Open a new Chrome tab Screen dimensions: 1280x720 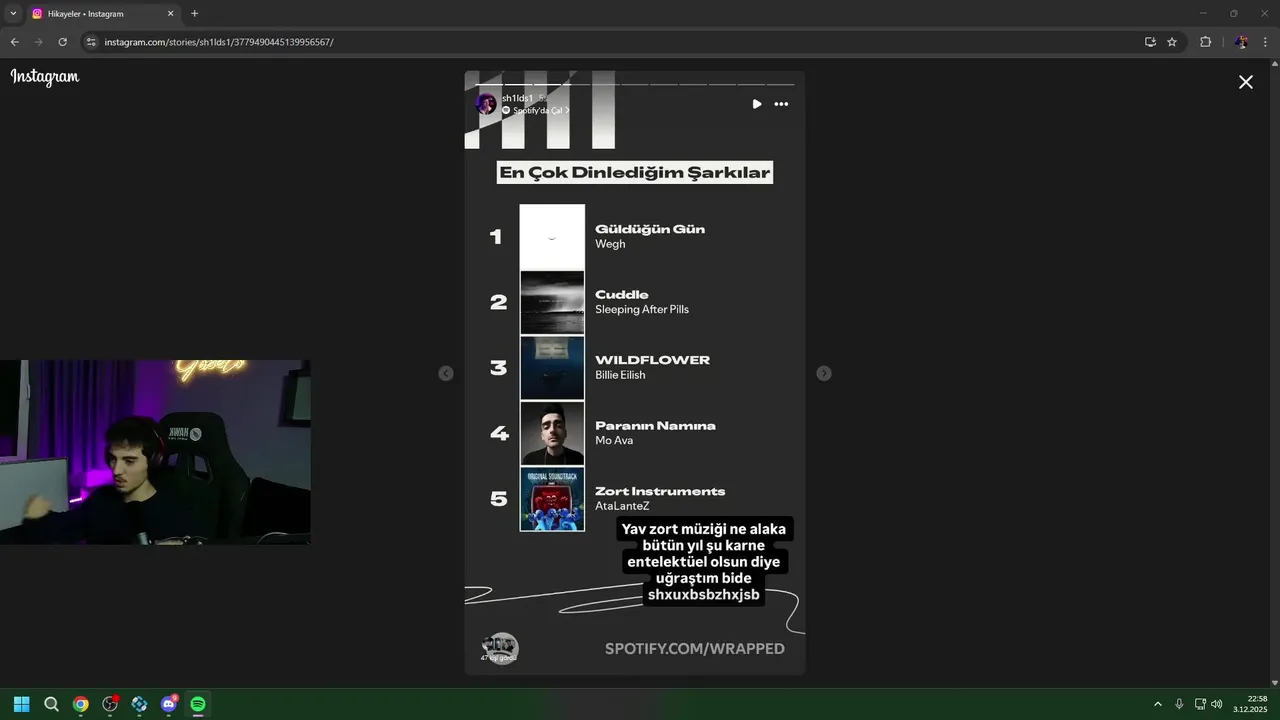coord(194,14)
